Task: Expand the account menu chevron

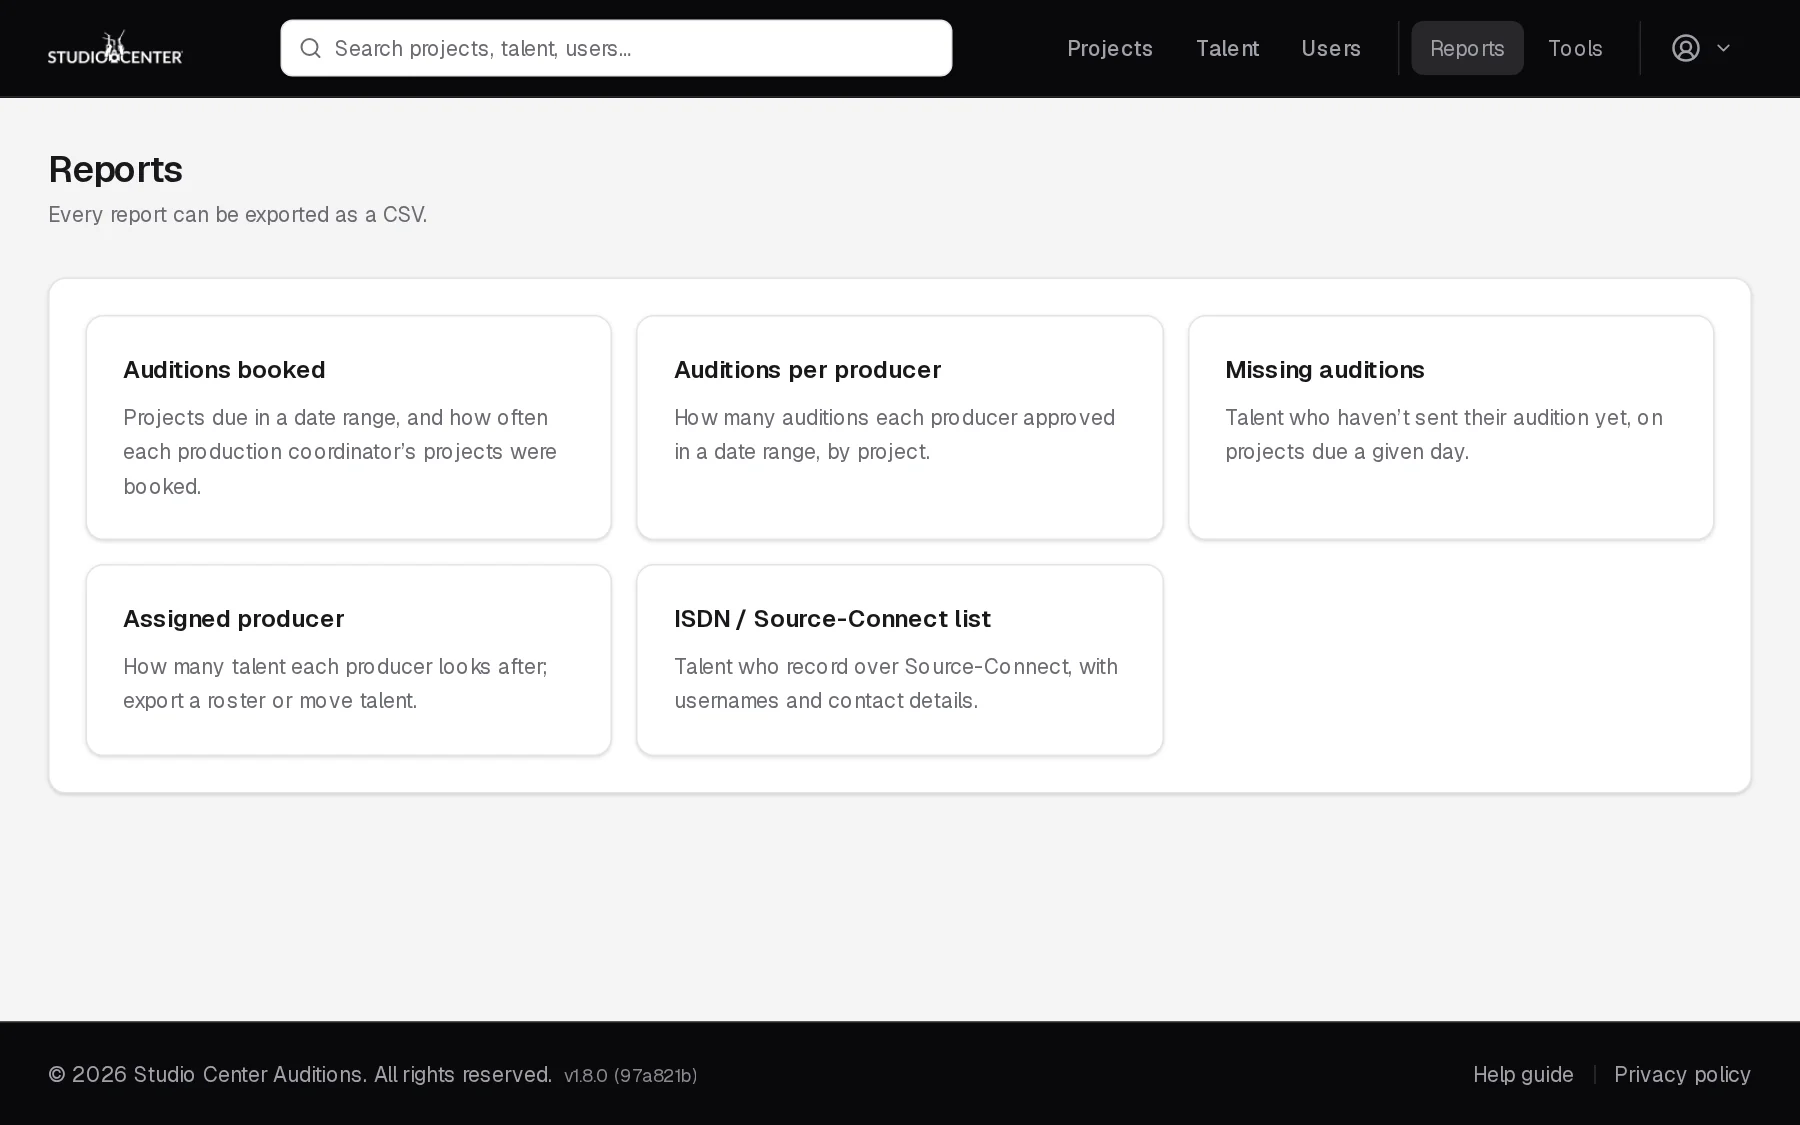Action: coord(1723,48)
